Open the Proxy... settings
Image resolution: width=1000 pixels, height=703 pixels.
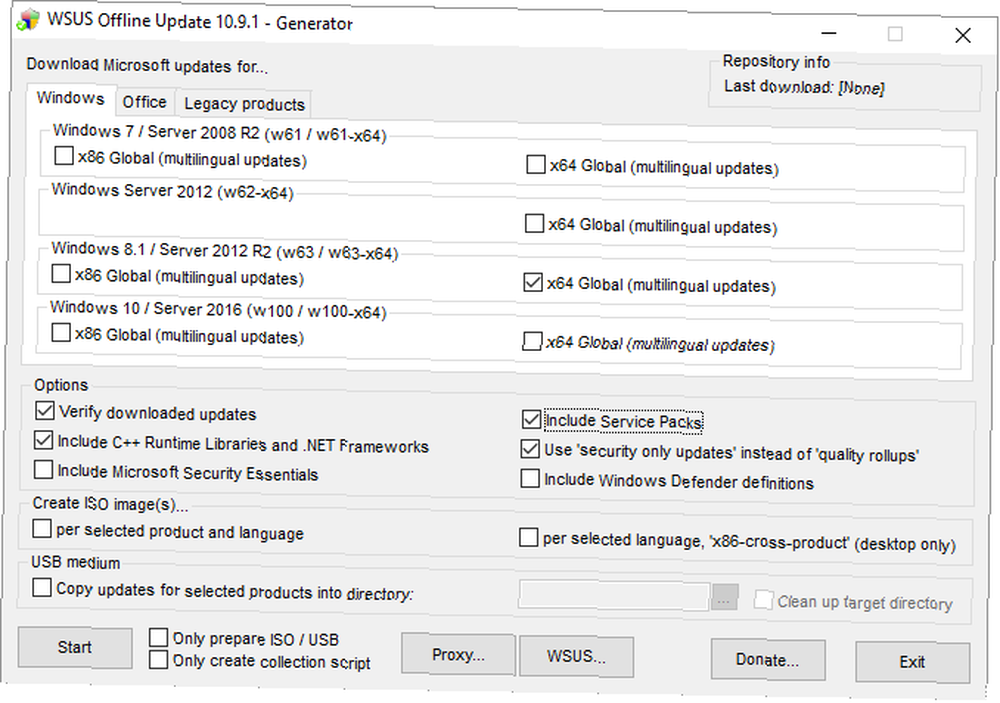pos(458,655)
